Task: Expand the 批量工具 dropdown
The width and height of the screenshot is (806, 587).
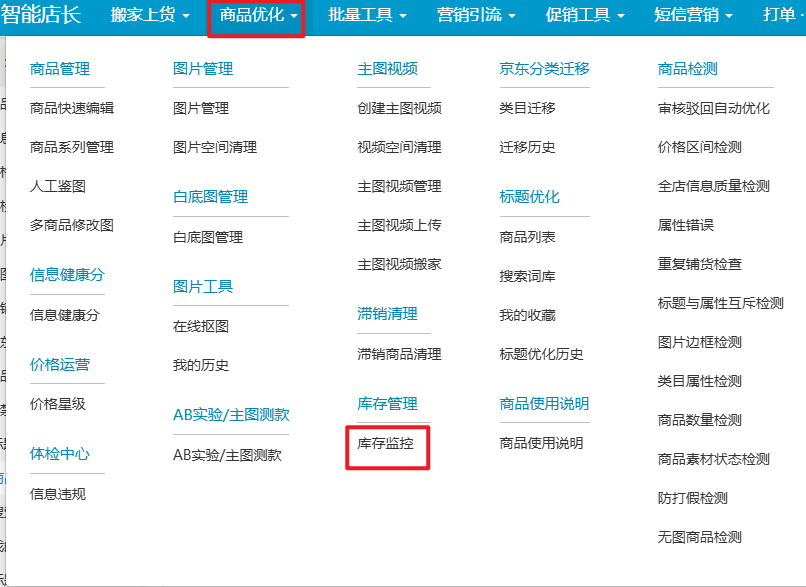Action: 367,16
